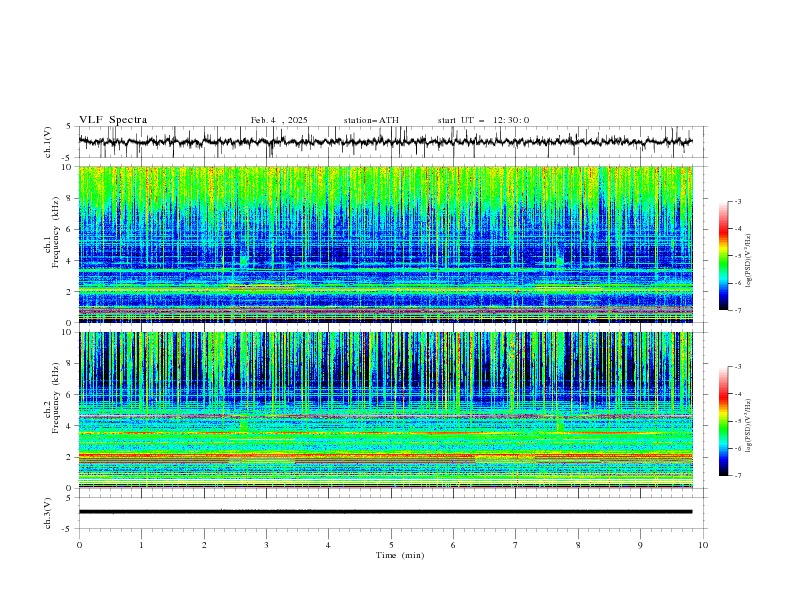
Task: Click the ch.1 colorbar log(PSD) label
Action: pyautogui.click(x=748, y=261)
